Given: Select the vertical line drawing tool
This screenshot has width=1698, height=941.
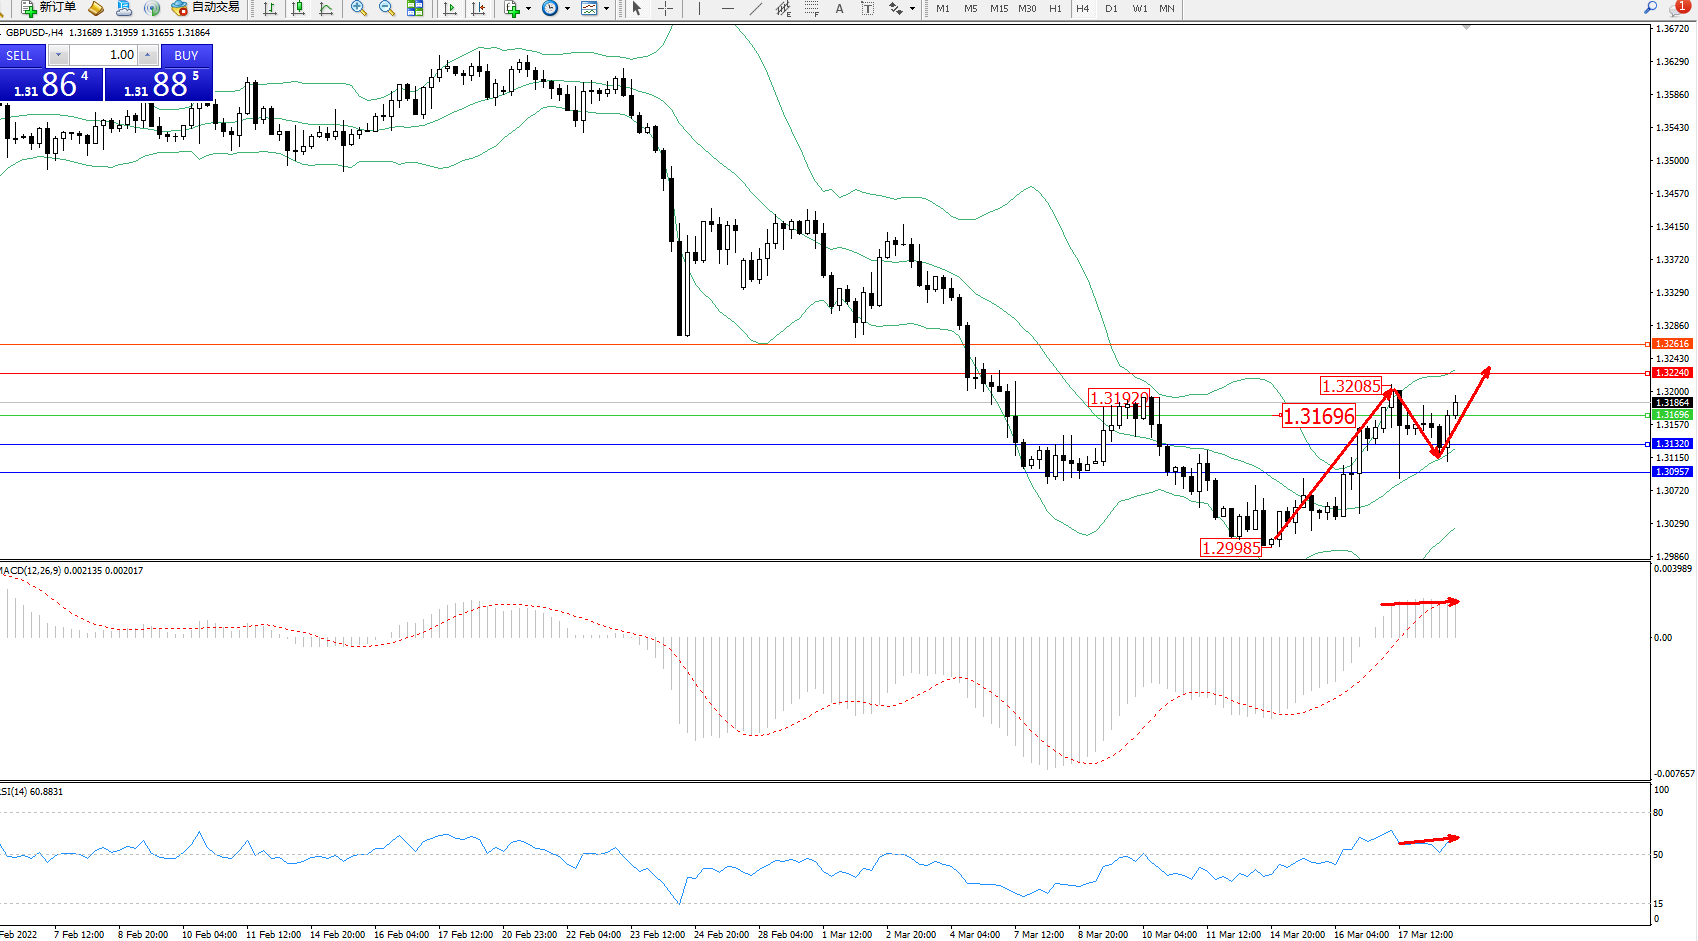Looking at the screenshot, I should (x=699, y=8).
